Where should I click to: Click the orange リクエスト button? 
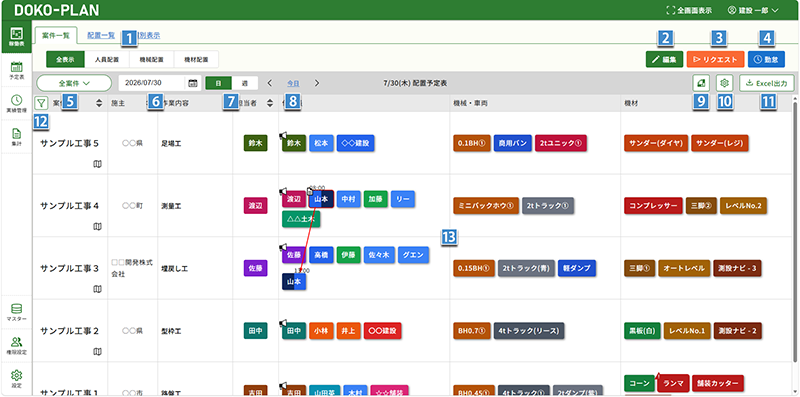[715, 59]
